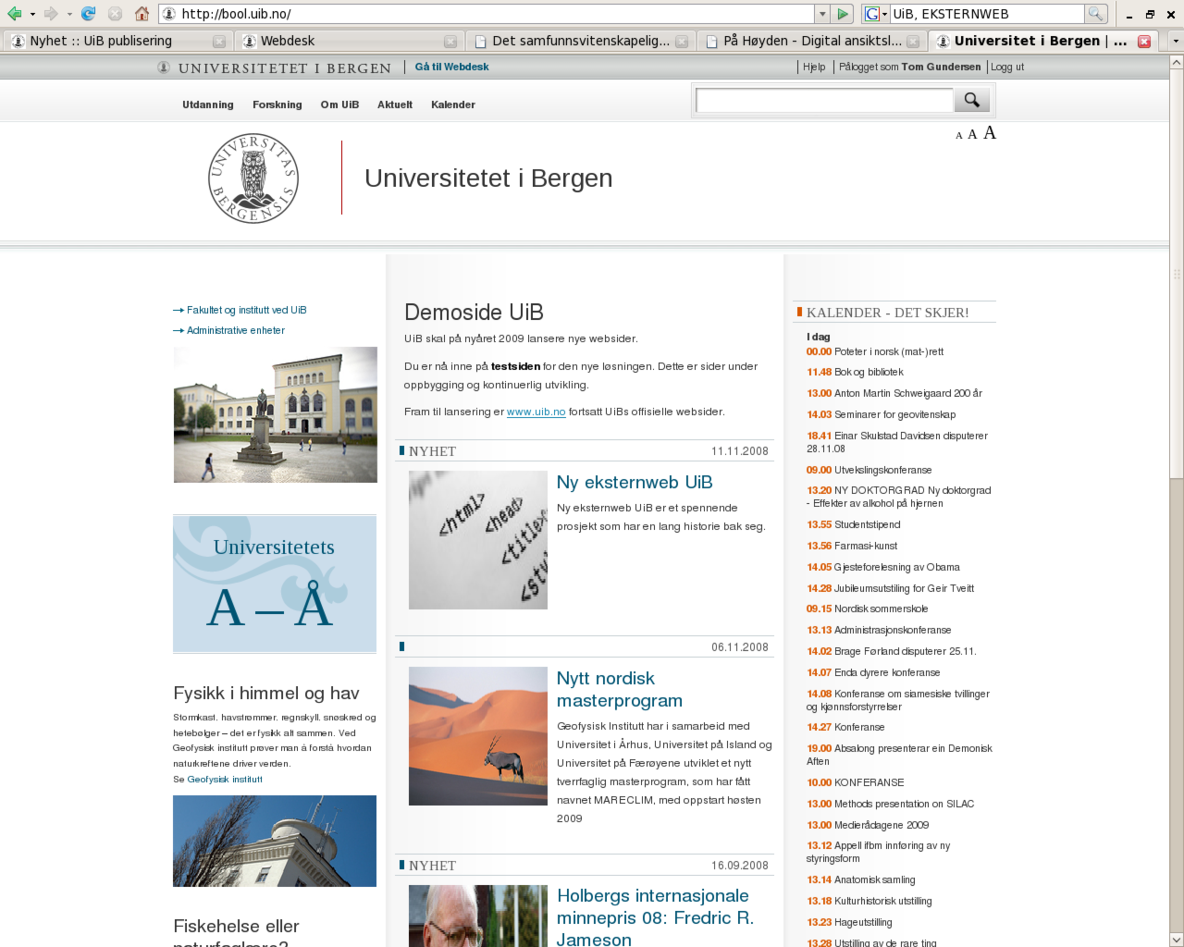
Task: Open the search engine selector dropdown
Action: tap(877, 14)
